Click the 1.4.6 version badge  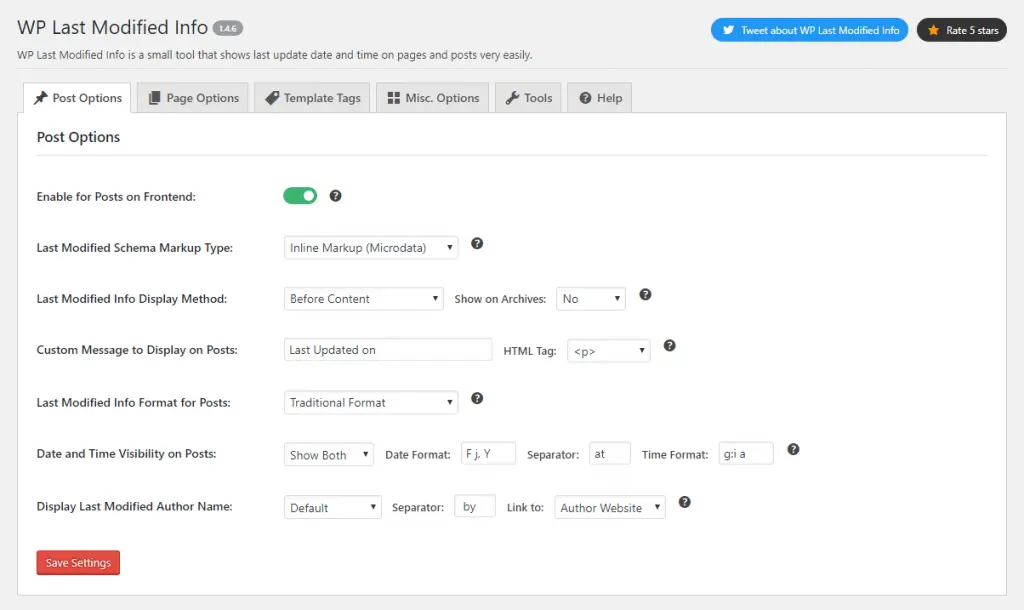pos(228,28)
